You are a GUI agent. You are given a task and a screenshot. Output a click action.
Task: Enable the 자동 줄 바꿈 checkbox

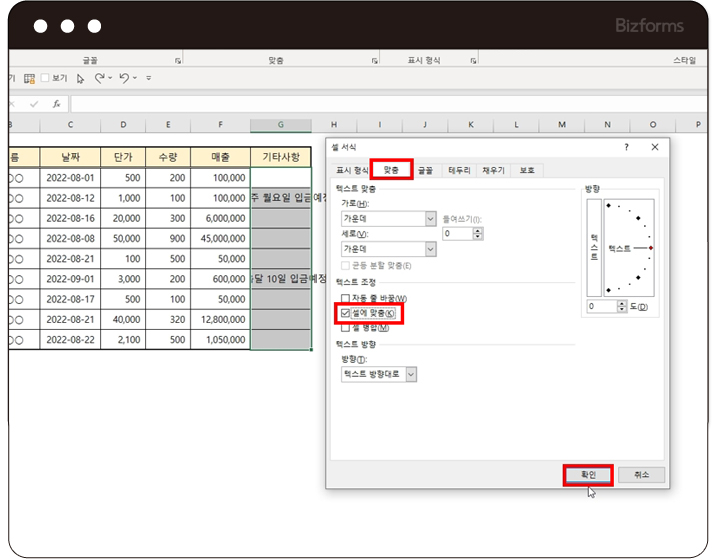coord(346,298)
